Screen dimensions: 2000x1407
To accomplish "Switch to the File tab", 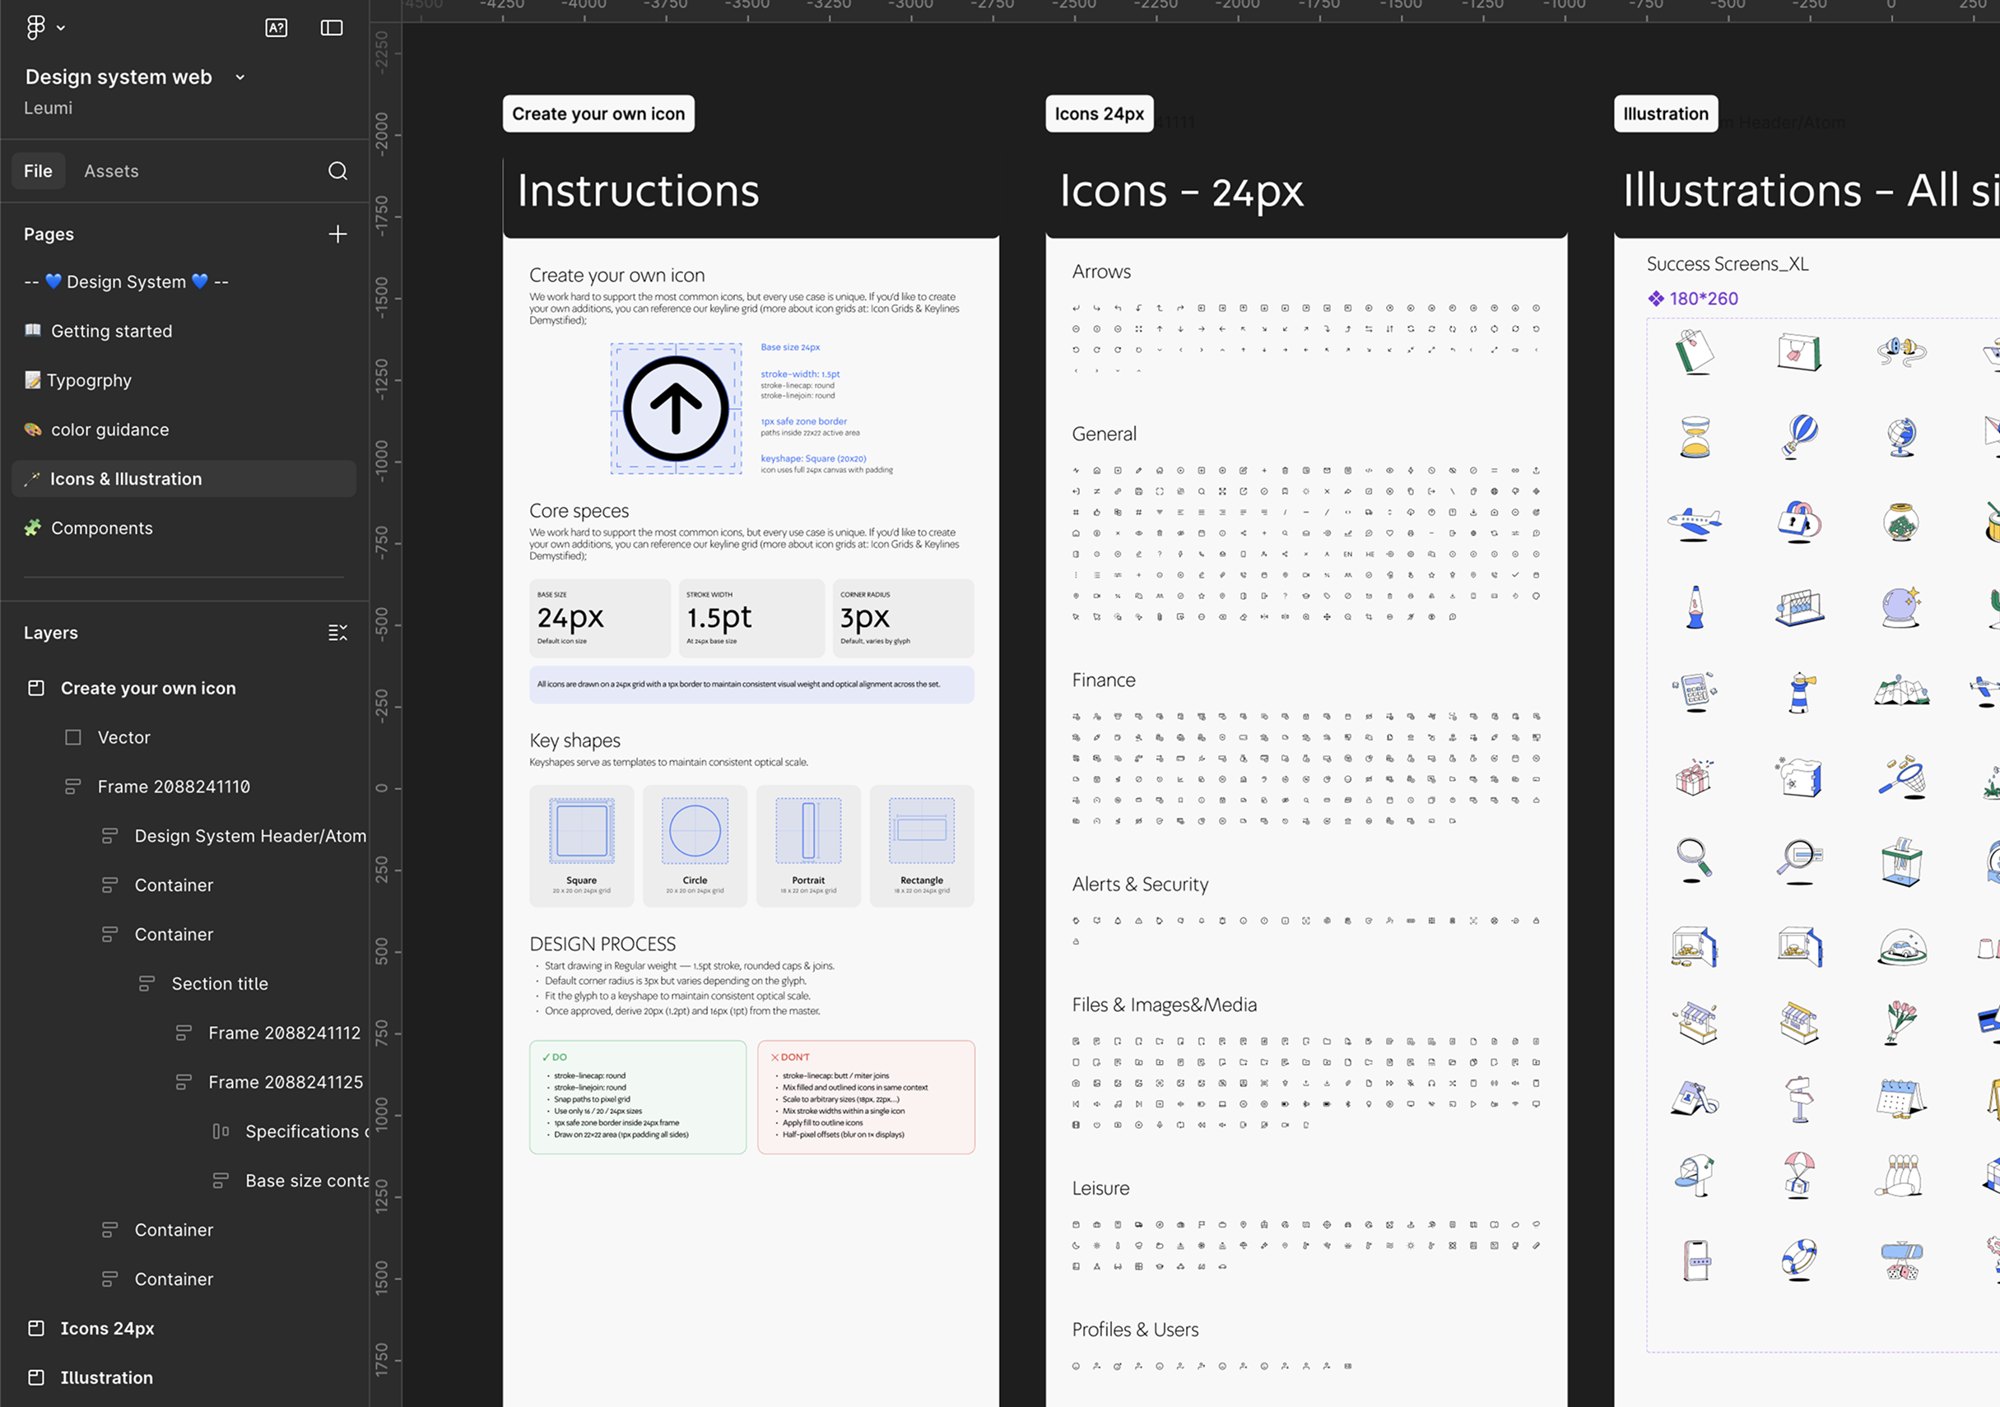I will coord(38,171).
